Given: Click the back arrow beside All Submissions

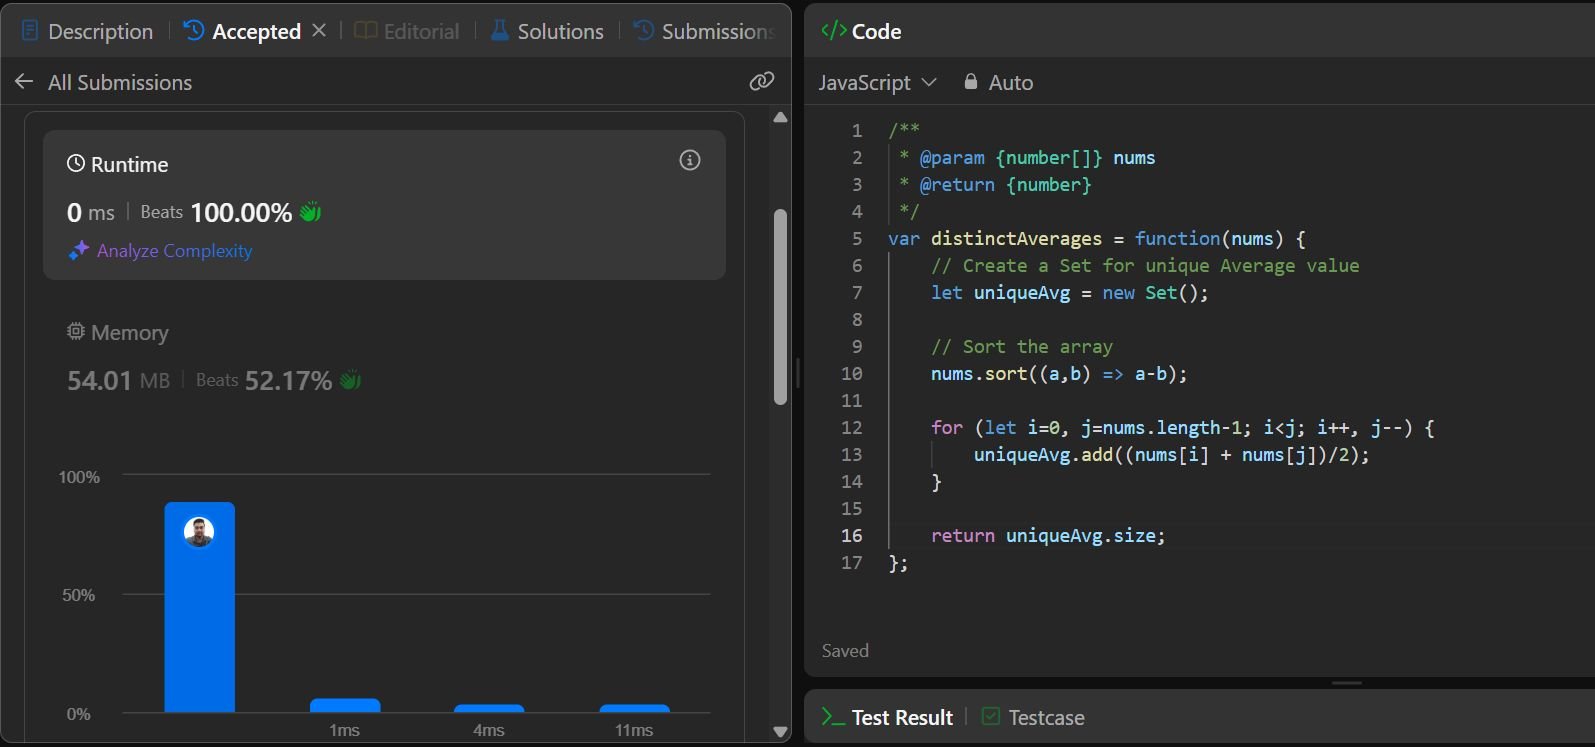Looking at the screenshot, I should (x=24, y=82).
